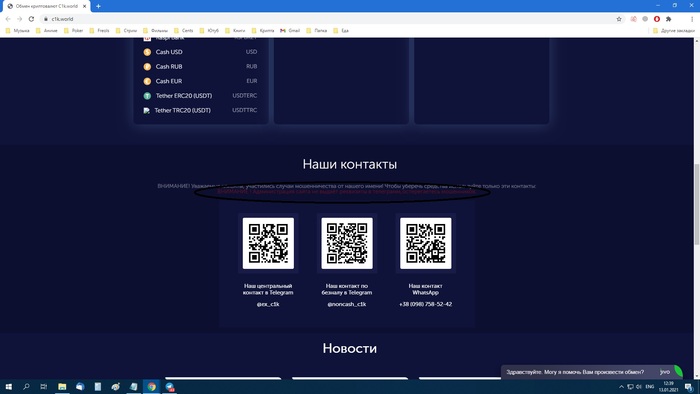Click the browser back arrow
Viewport: 700px width, 394px height.
[x=8, y=19]
